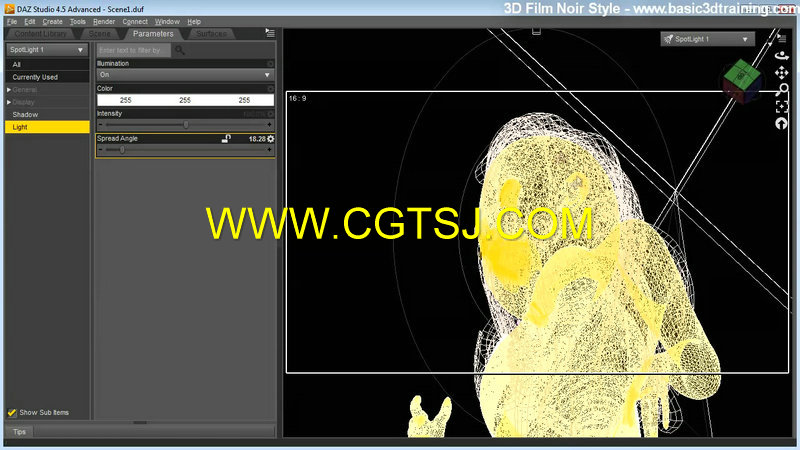
Task: Click the Intensity slider plus button
Action: (269, 124)
